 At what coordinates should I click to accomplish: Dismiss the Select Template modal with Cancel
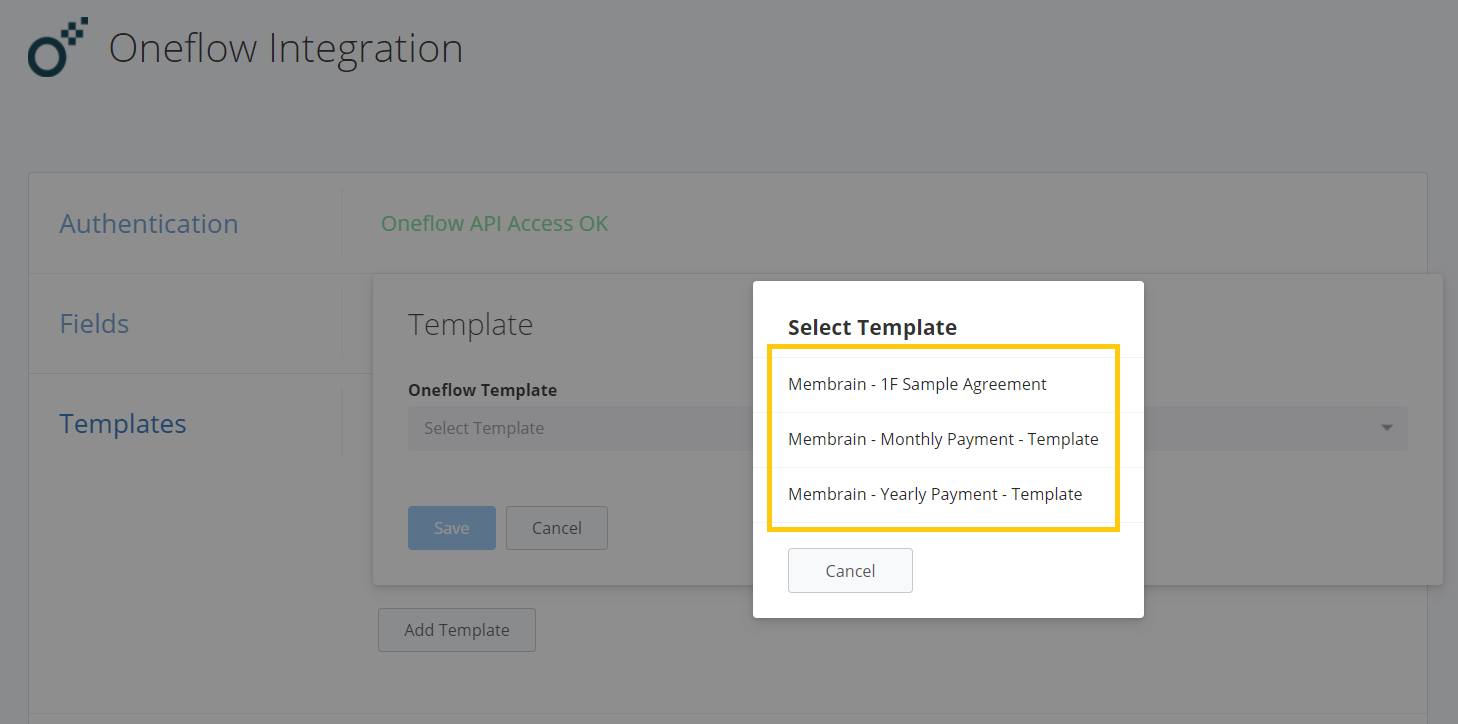click(x=850, y=570)
